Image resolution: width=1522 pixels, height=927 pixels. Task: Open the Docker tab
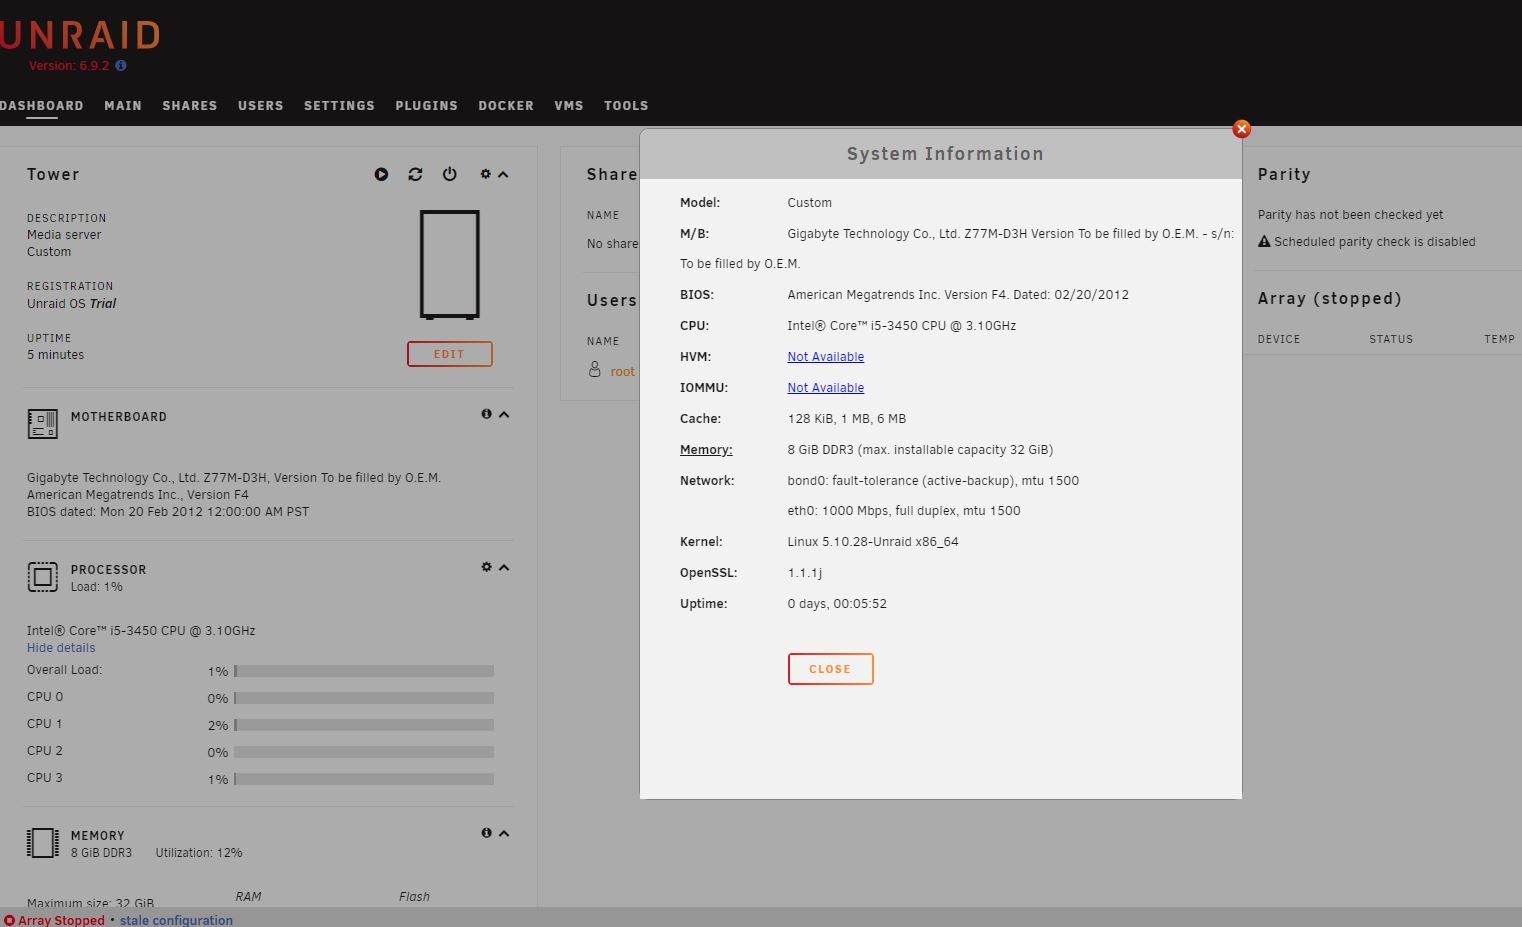click(506, 106)
